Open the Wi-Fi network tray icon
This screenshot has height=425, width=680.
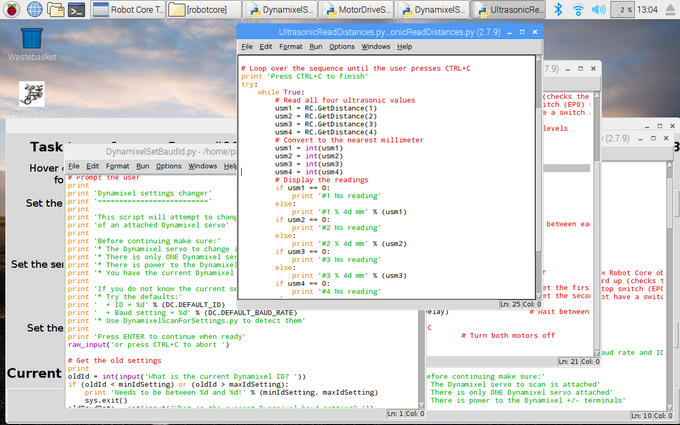tap(577, 10)
